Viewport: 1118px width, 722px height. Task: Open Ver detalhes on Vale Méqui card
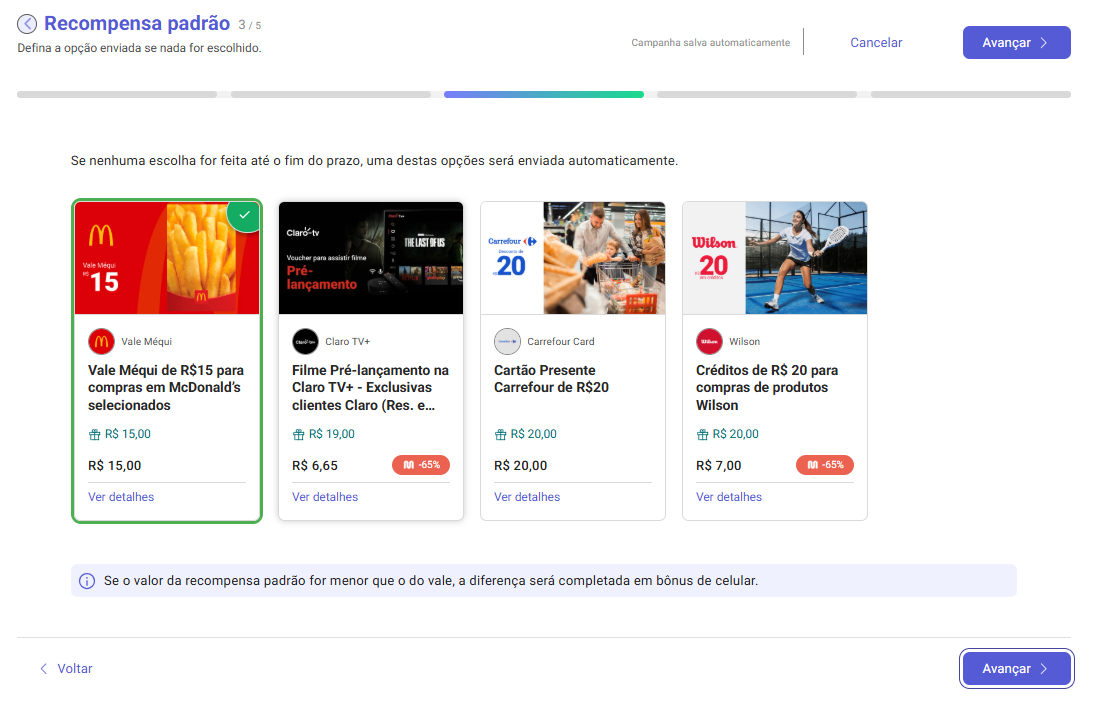coord(121,497)
